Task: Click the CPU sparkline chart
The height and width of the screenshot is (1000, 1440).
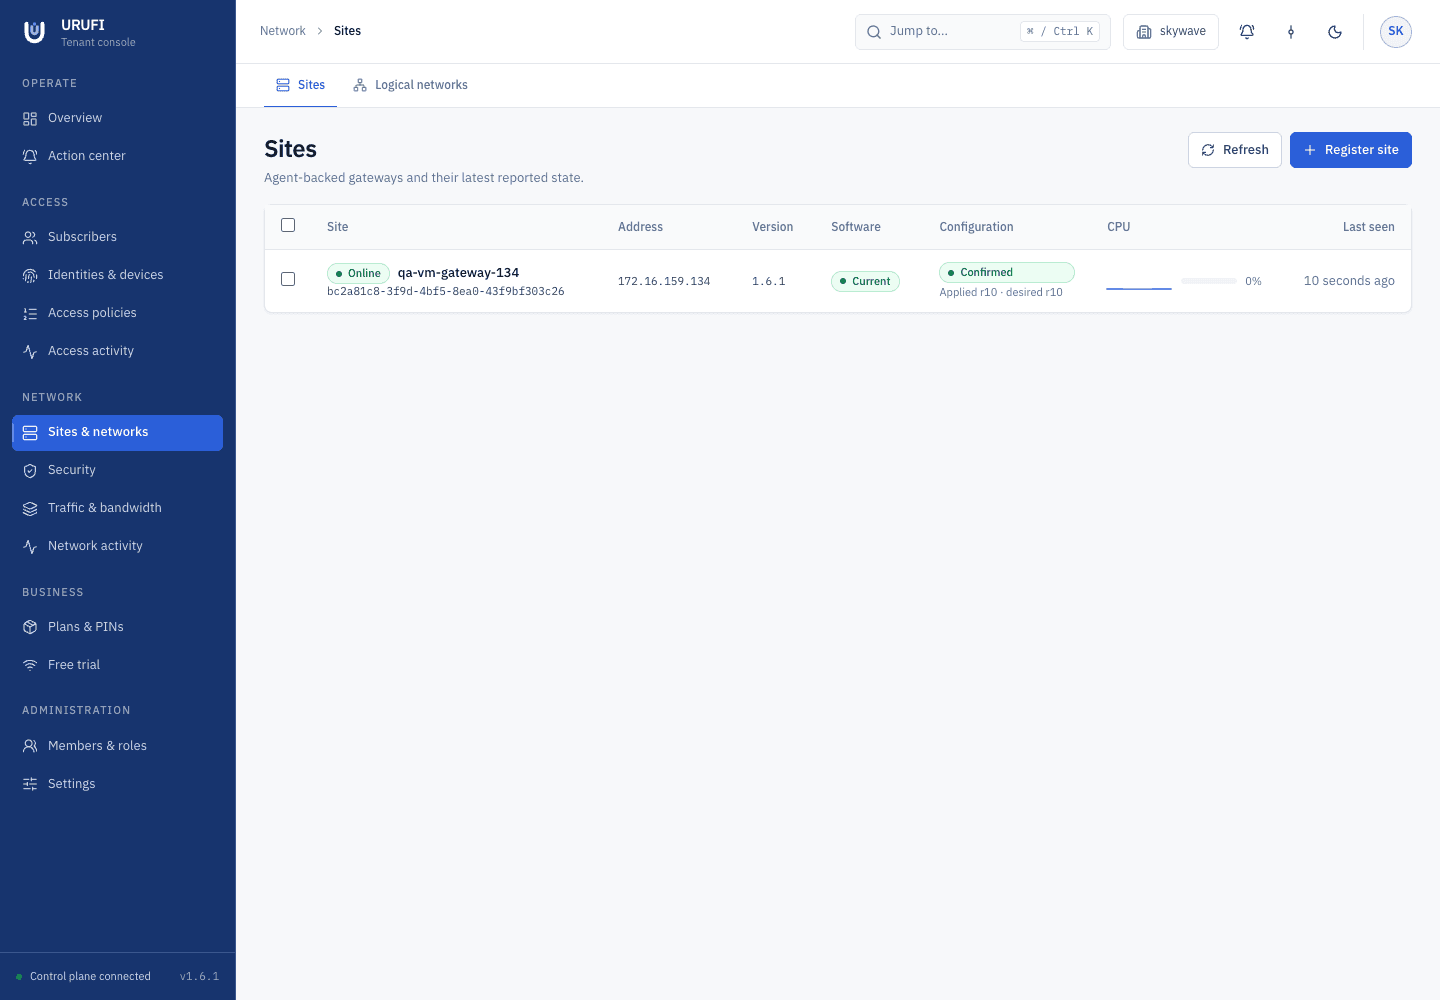Action: (x=1139, y=281)
